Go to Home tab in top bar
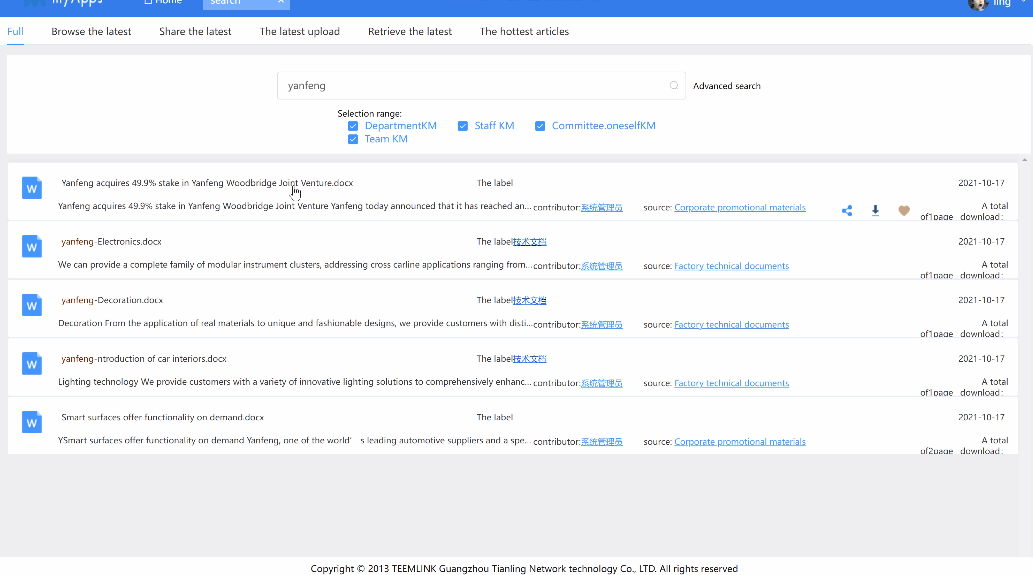Screen dimensions: 1033x575 click(163, 3)
